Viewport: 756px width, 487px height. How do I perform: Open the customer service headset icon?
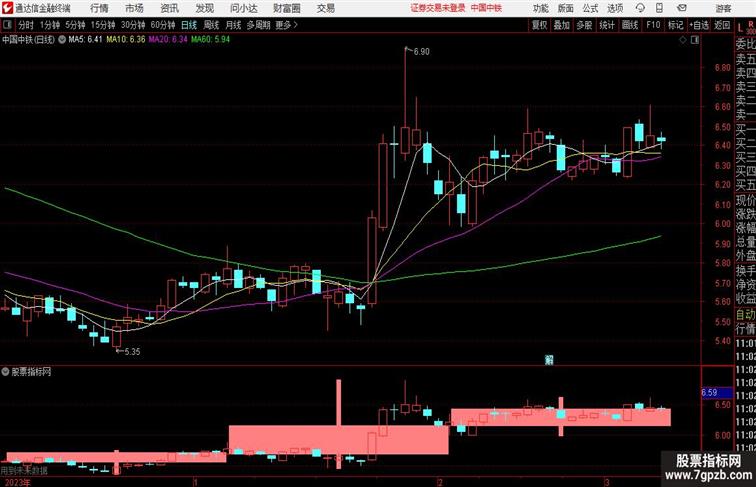(x=640, y=8)
